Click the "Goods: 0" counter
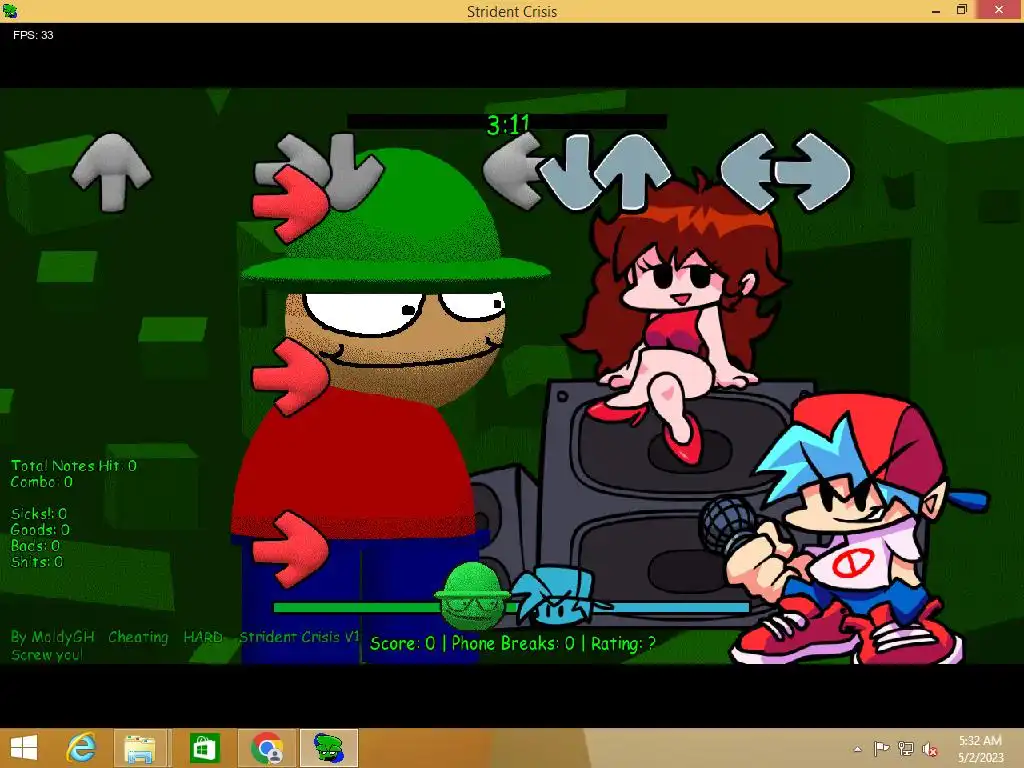 (x=40, y=530)
